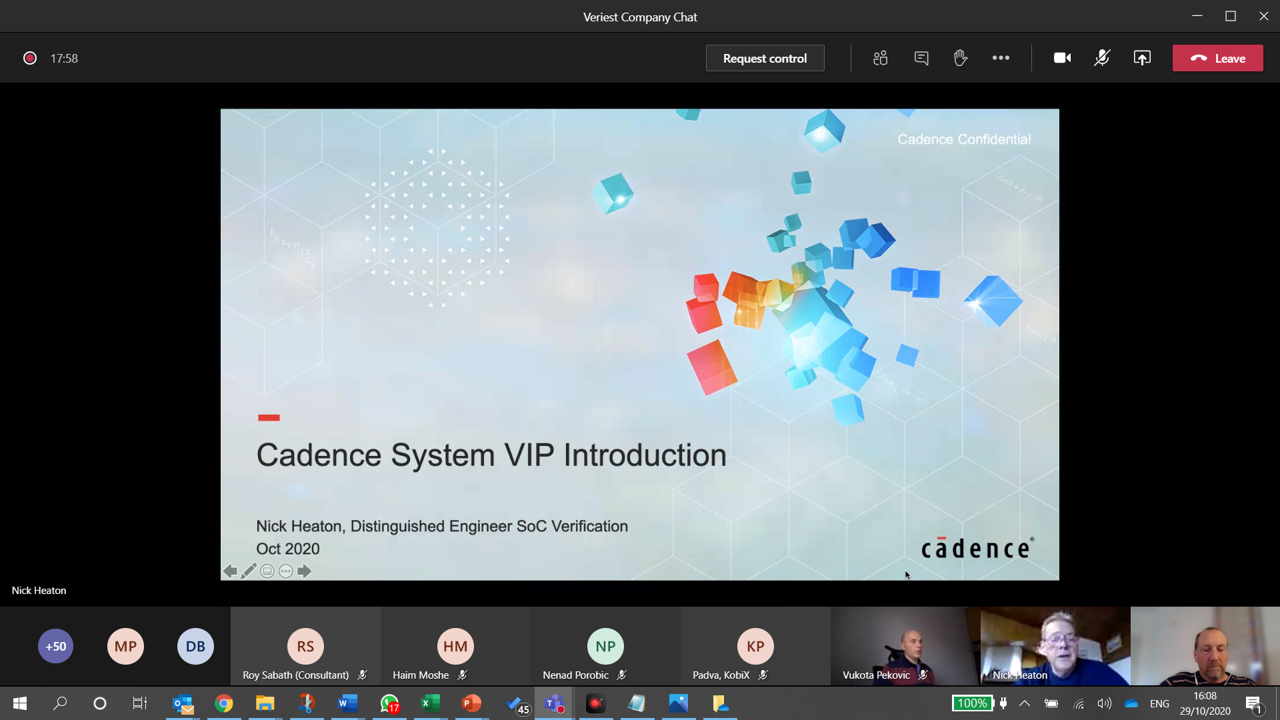Open WhatsApp from the taskbar

click(389, 703)
